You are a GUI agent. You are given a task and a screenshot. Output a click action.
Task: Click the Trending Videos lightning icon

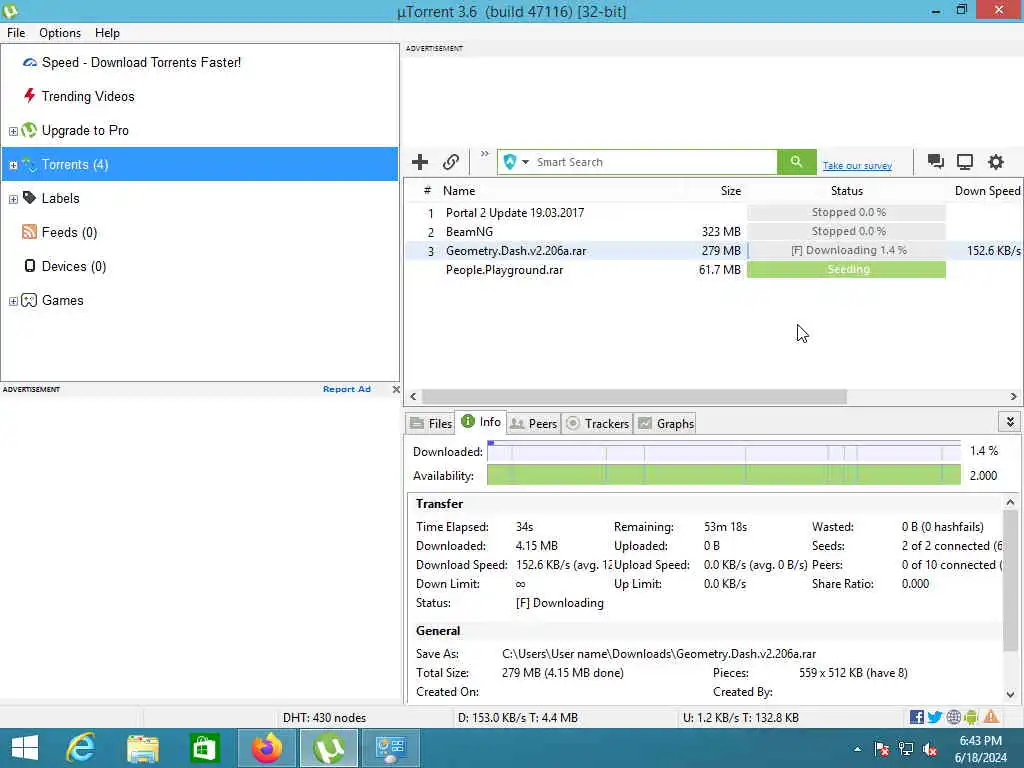pyautogui.click(x=29, y=95)
